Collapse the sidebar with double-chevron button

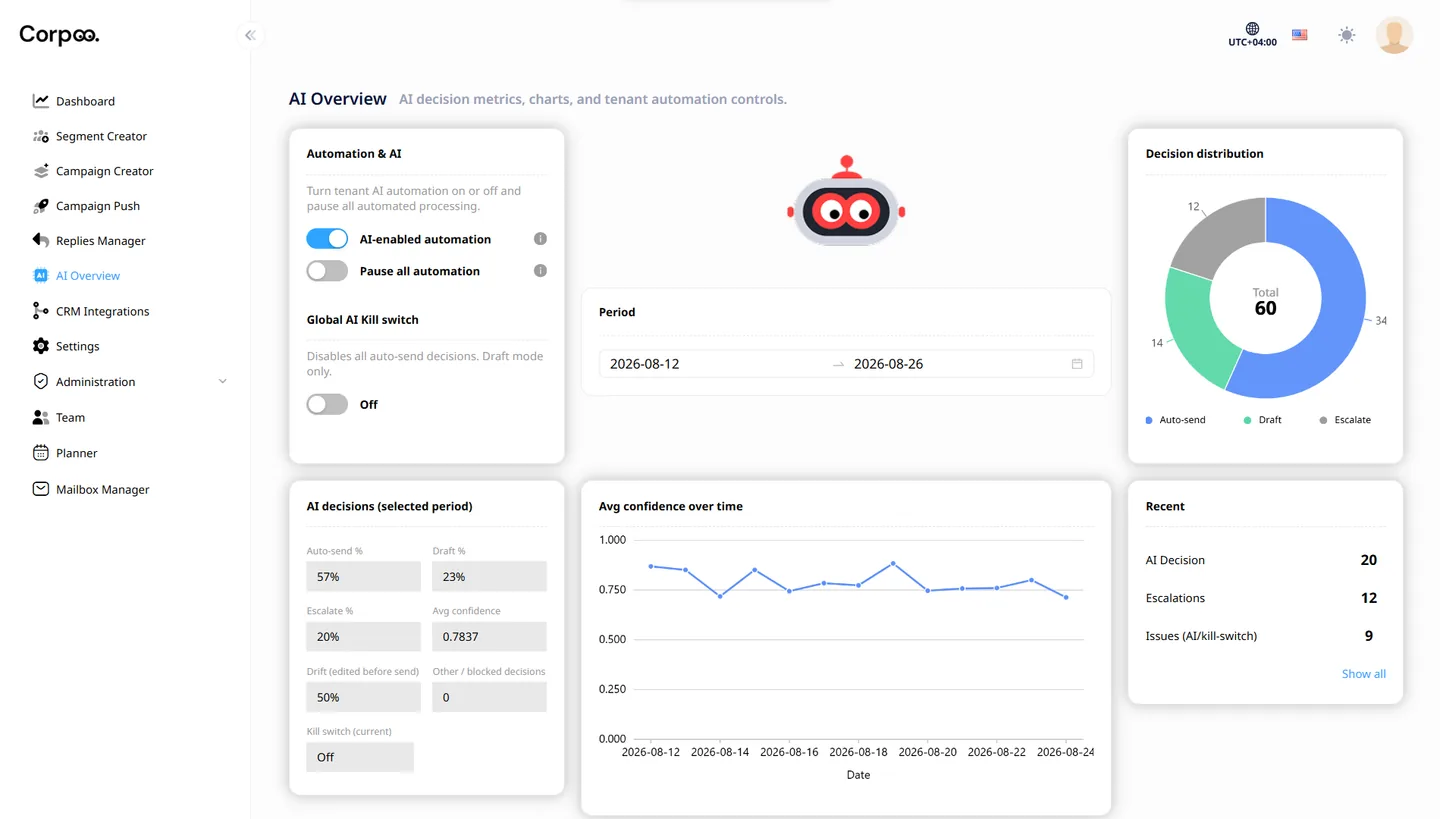(250, 35)
